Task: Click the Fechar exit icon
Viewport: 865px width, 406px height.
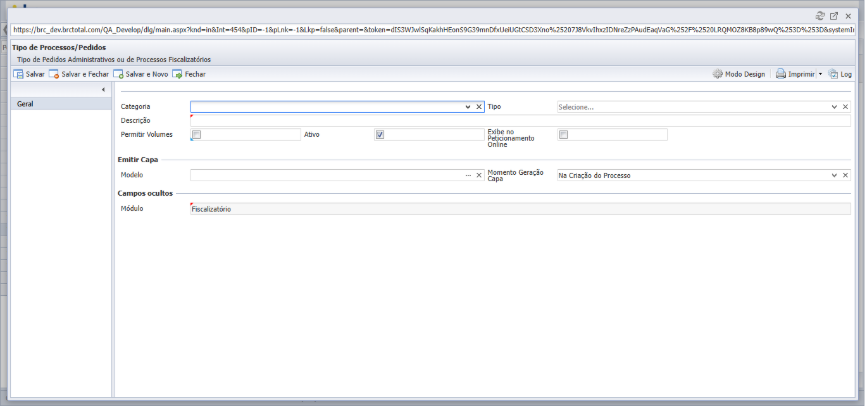Action: (177, 74)
